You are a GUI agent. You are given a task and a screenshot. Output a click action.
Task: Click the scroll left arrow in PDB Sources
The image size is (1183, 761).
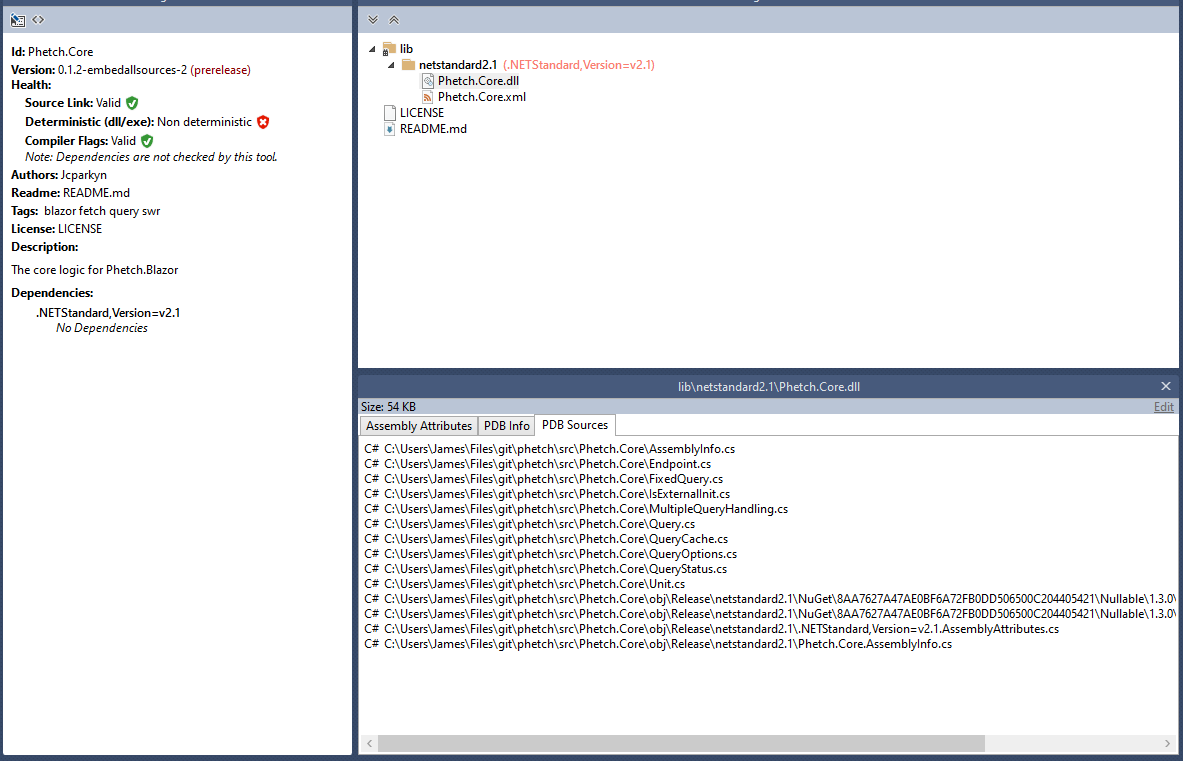point(369,744)
